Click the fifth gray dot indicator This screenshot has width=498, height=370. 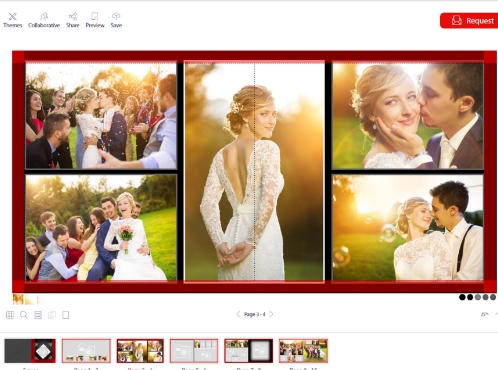[x=493, y=297]
